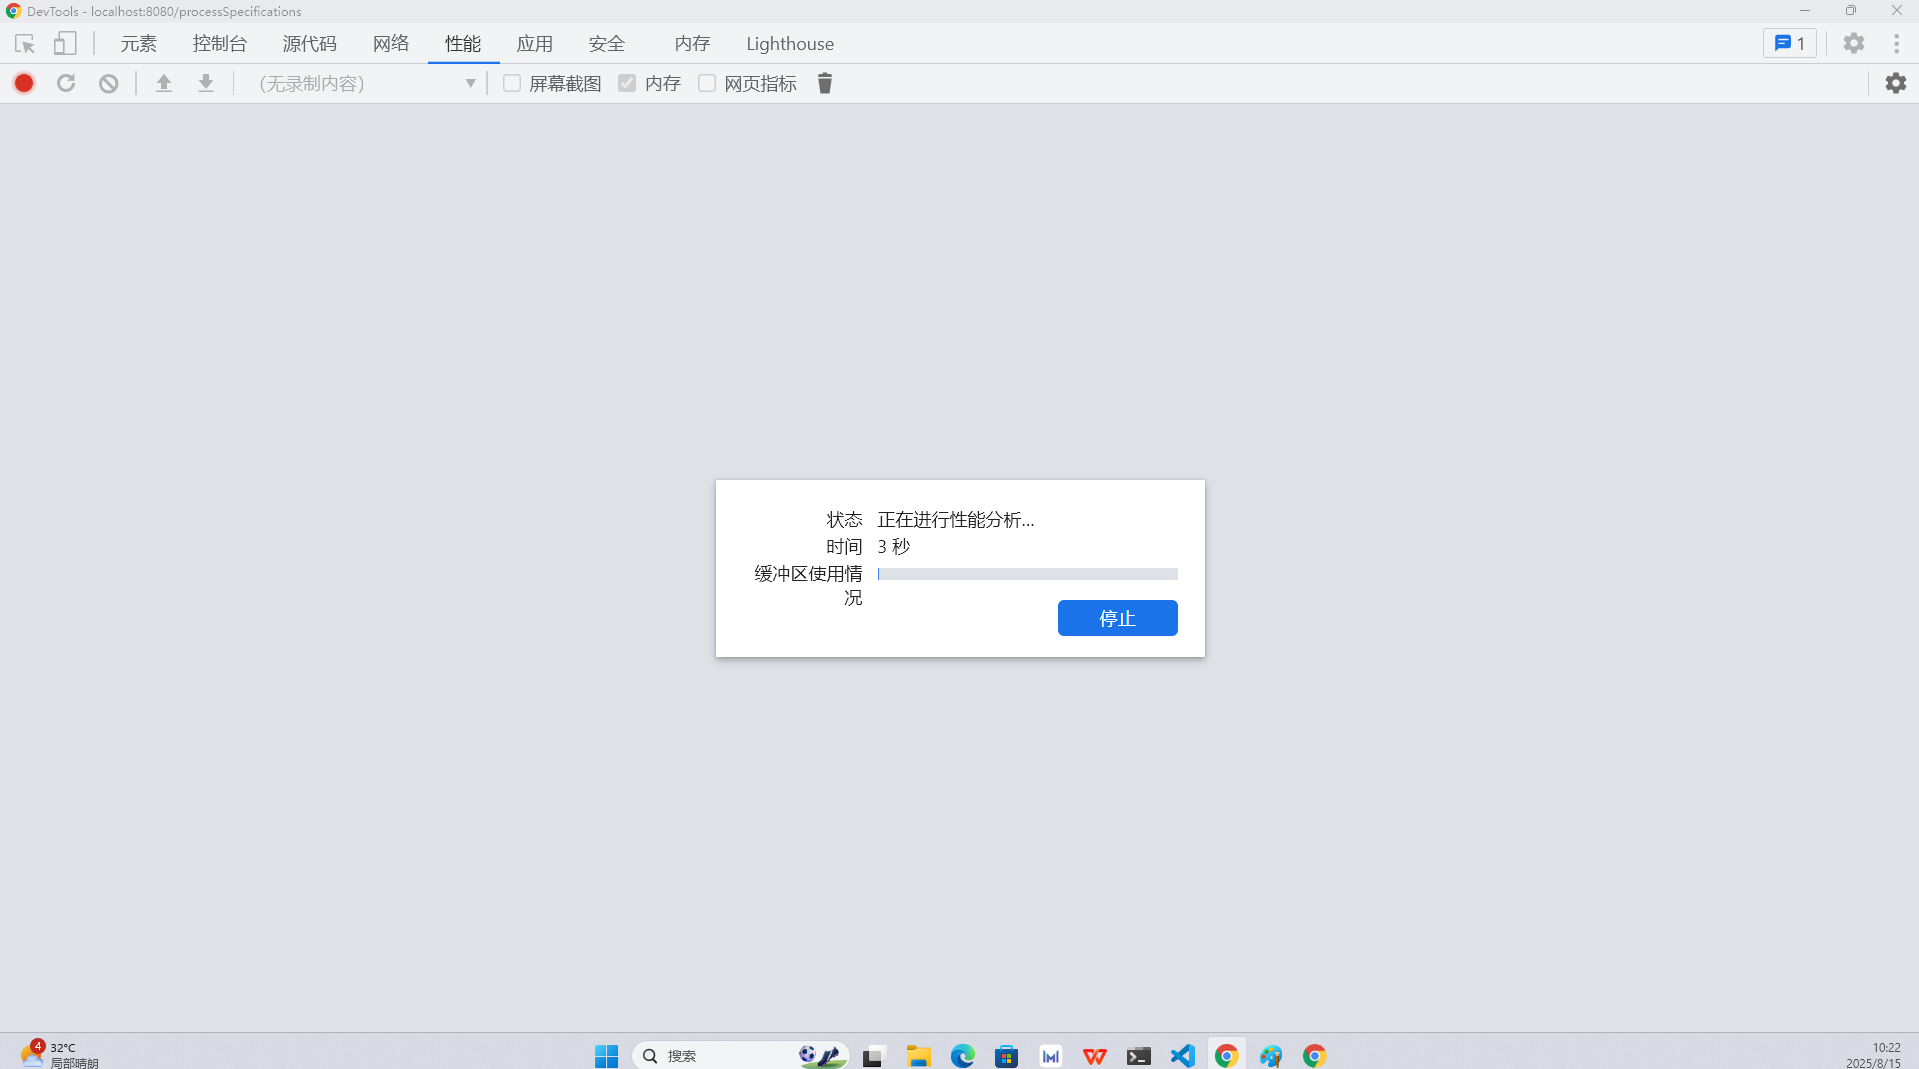This screenshot has width=1919, height=1069.
Task: Click the status text 正在进行性能分析...
Action: (x=956, y=520)
